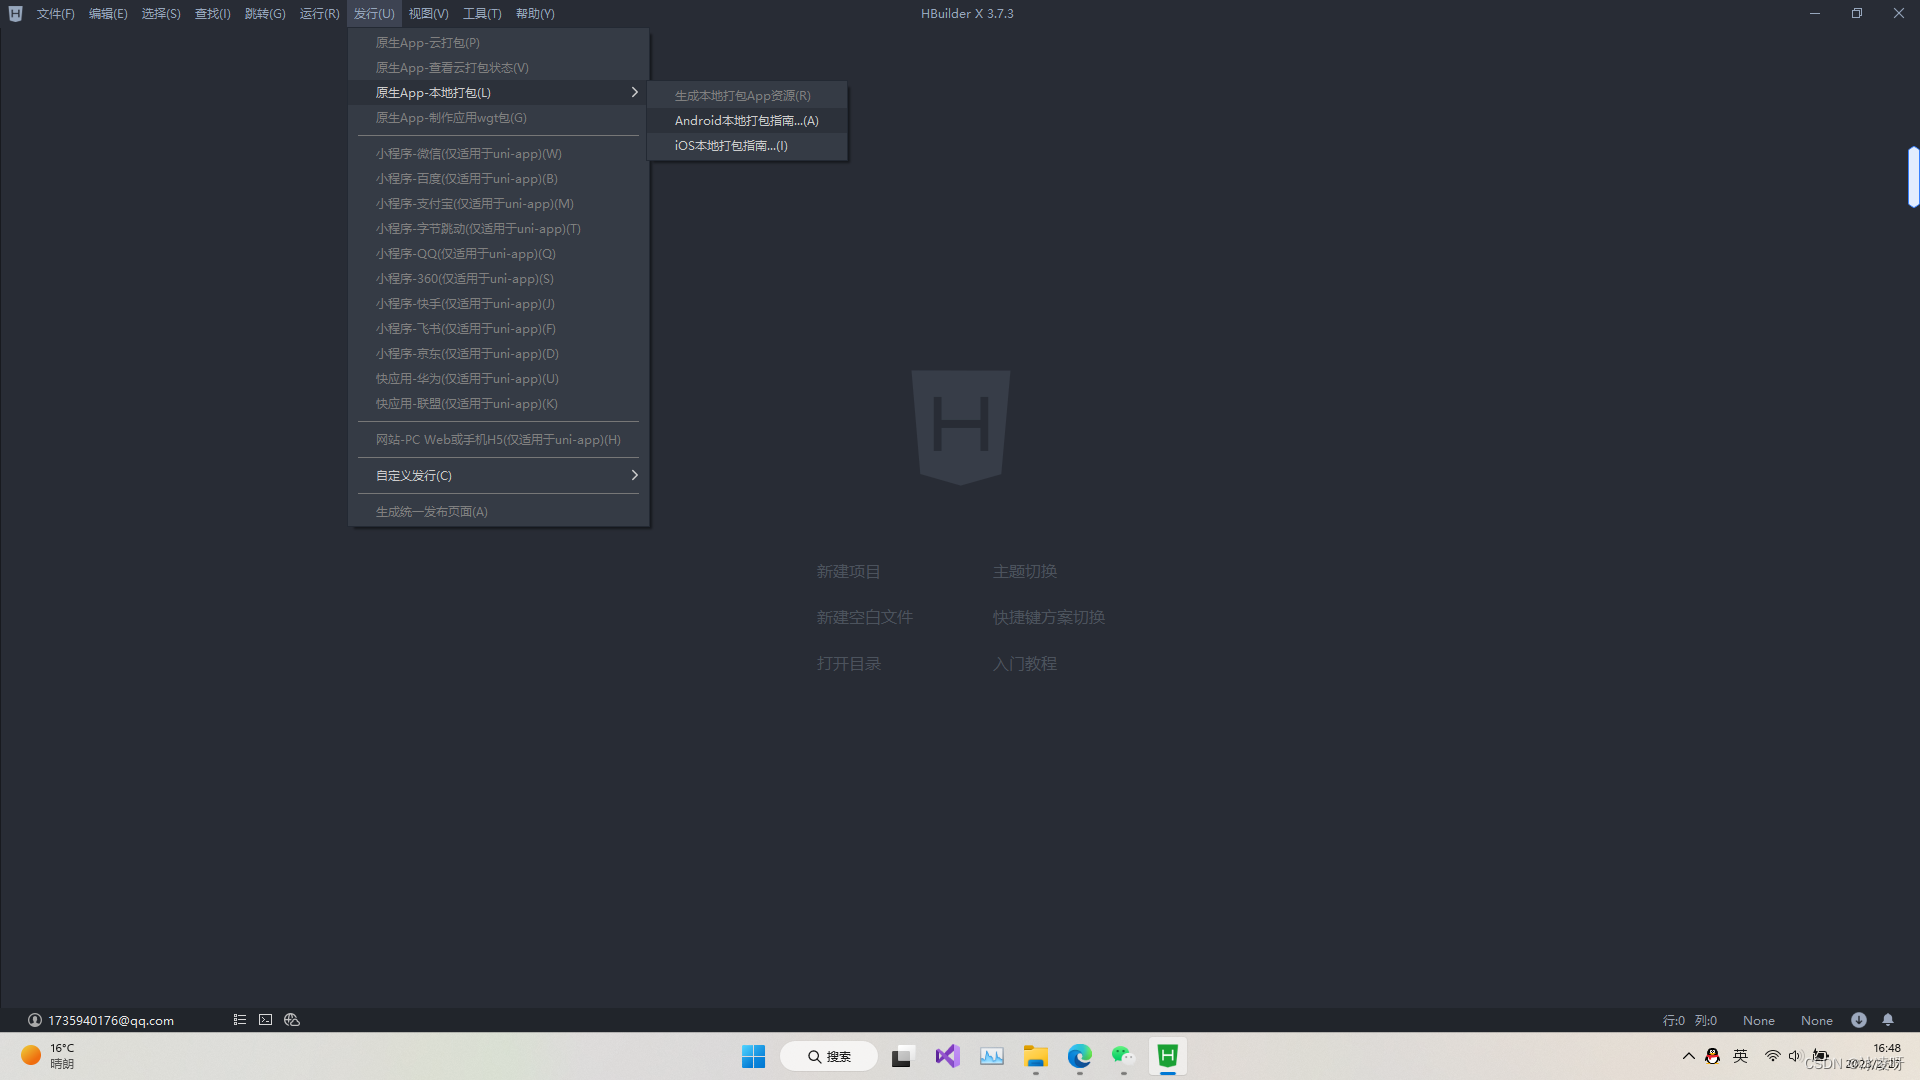Click the vertical scrollbar thumb at right edge
This screenshot has height=1080, width=1920.
point(1913,177)
